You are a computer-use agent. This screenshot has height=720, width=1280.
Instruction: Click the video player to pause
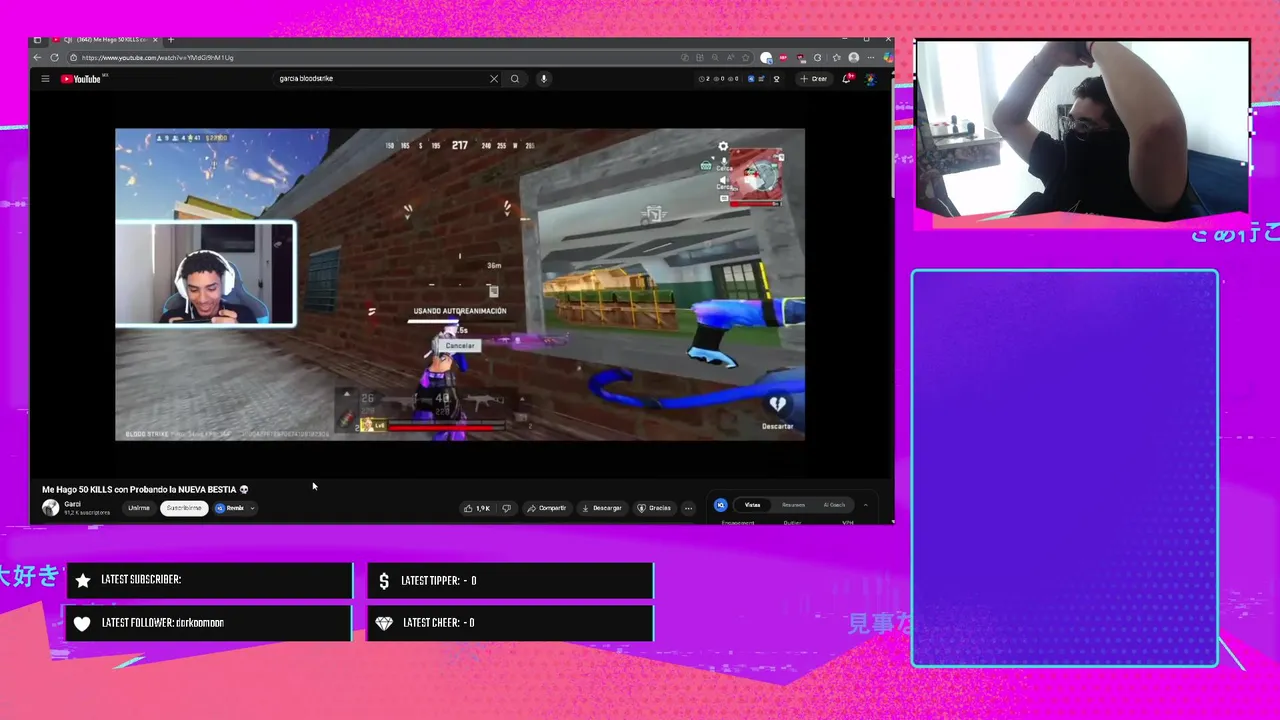(460, 284)
